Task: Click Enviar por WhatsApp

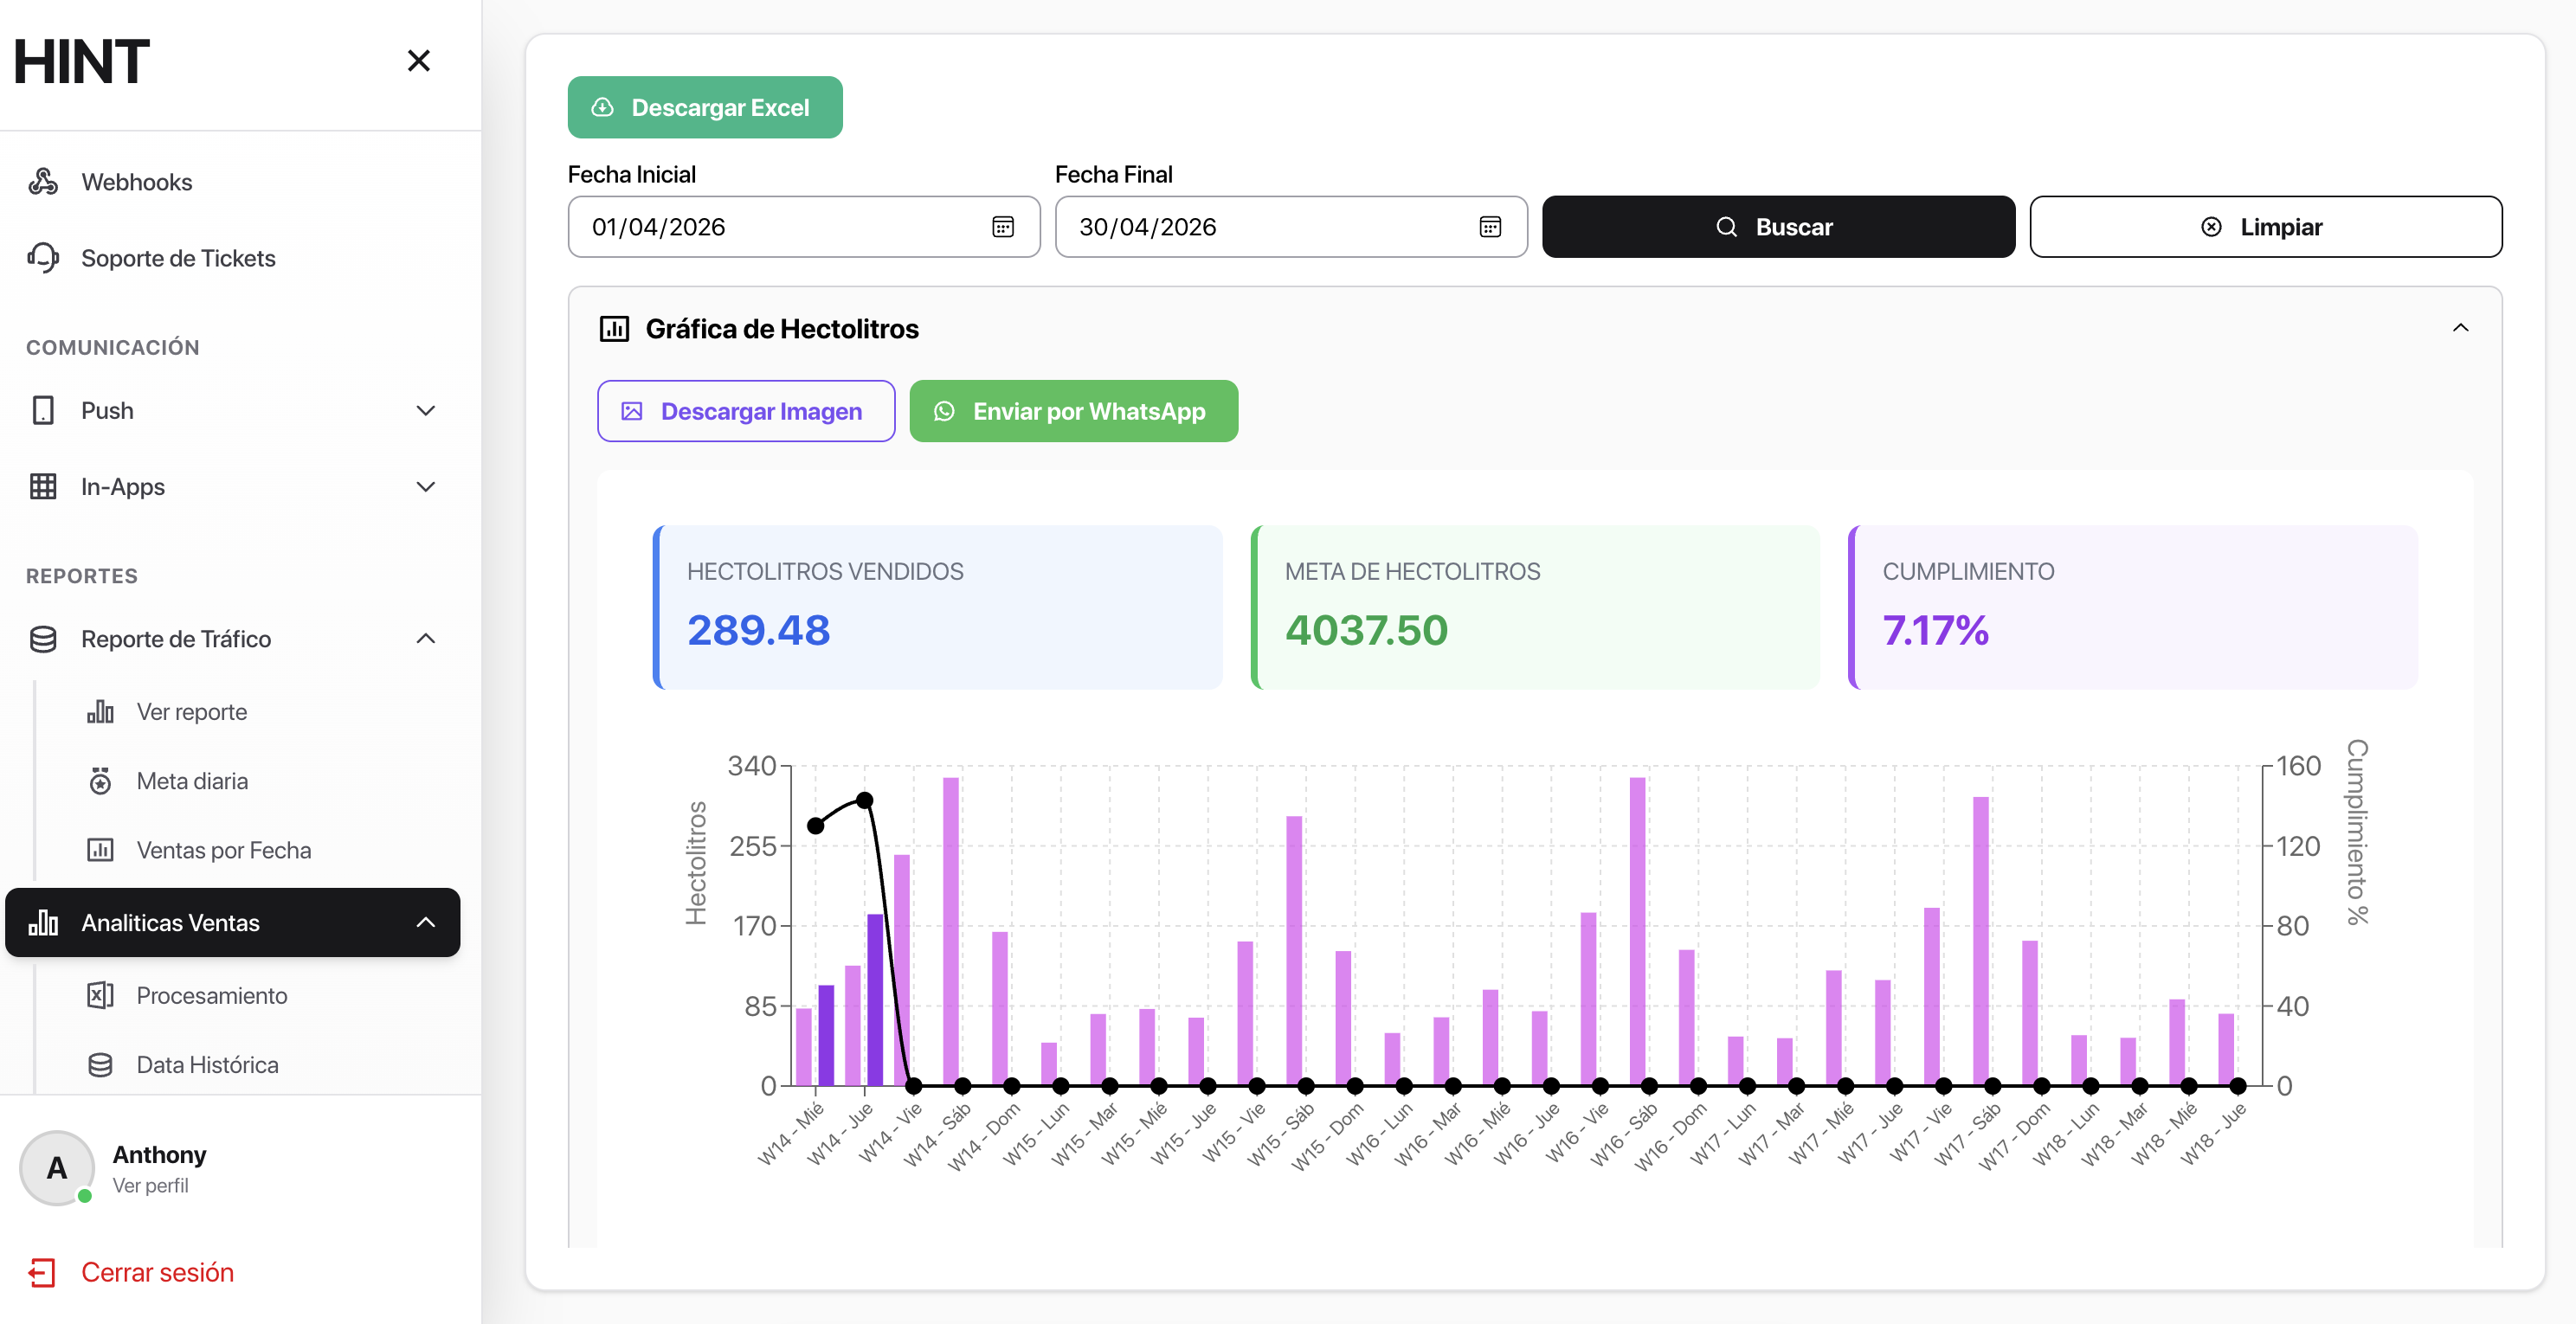Action: point(1073,410)
